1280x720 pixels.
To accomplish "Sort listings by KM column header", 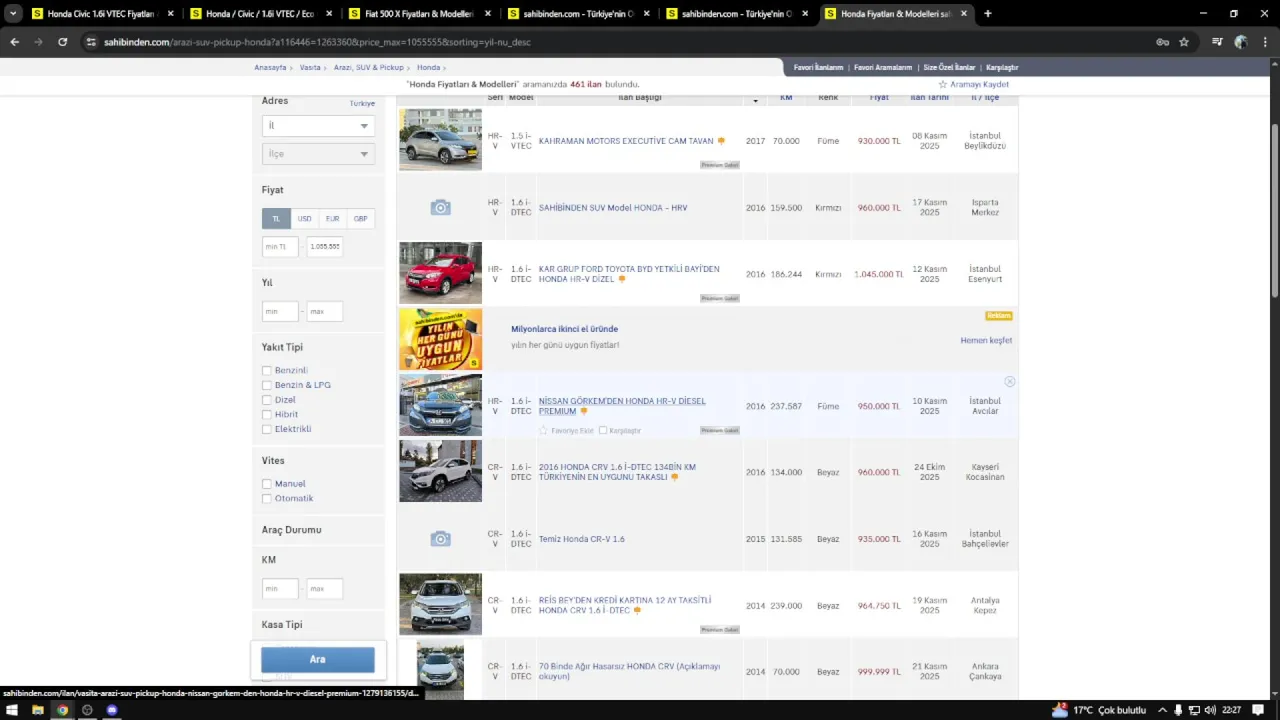I will tap(786, 98).
